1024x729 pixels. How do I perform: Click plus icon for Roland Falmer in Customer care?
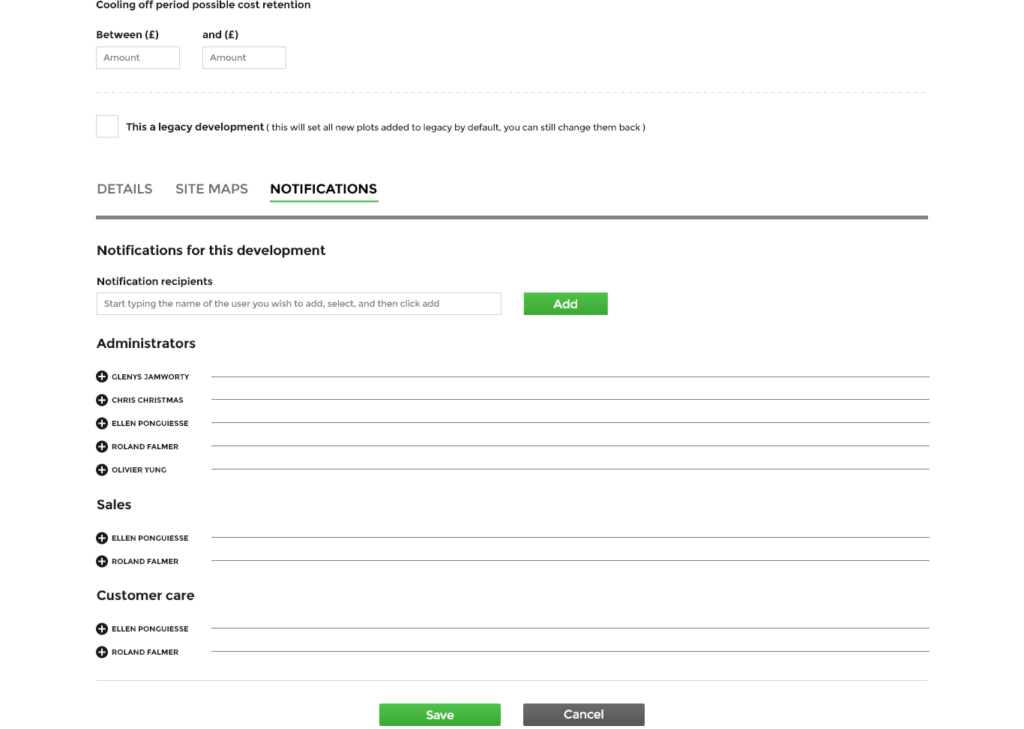102,652
